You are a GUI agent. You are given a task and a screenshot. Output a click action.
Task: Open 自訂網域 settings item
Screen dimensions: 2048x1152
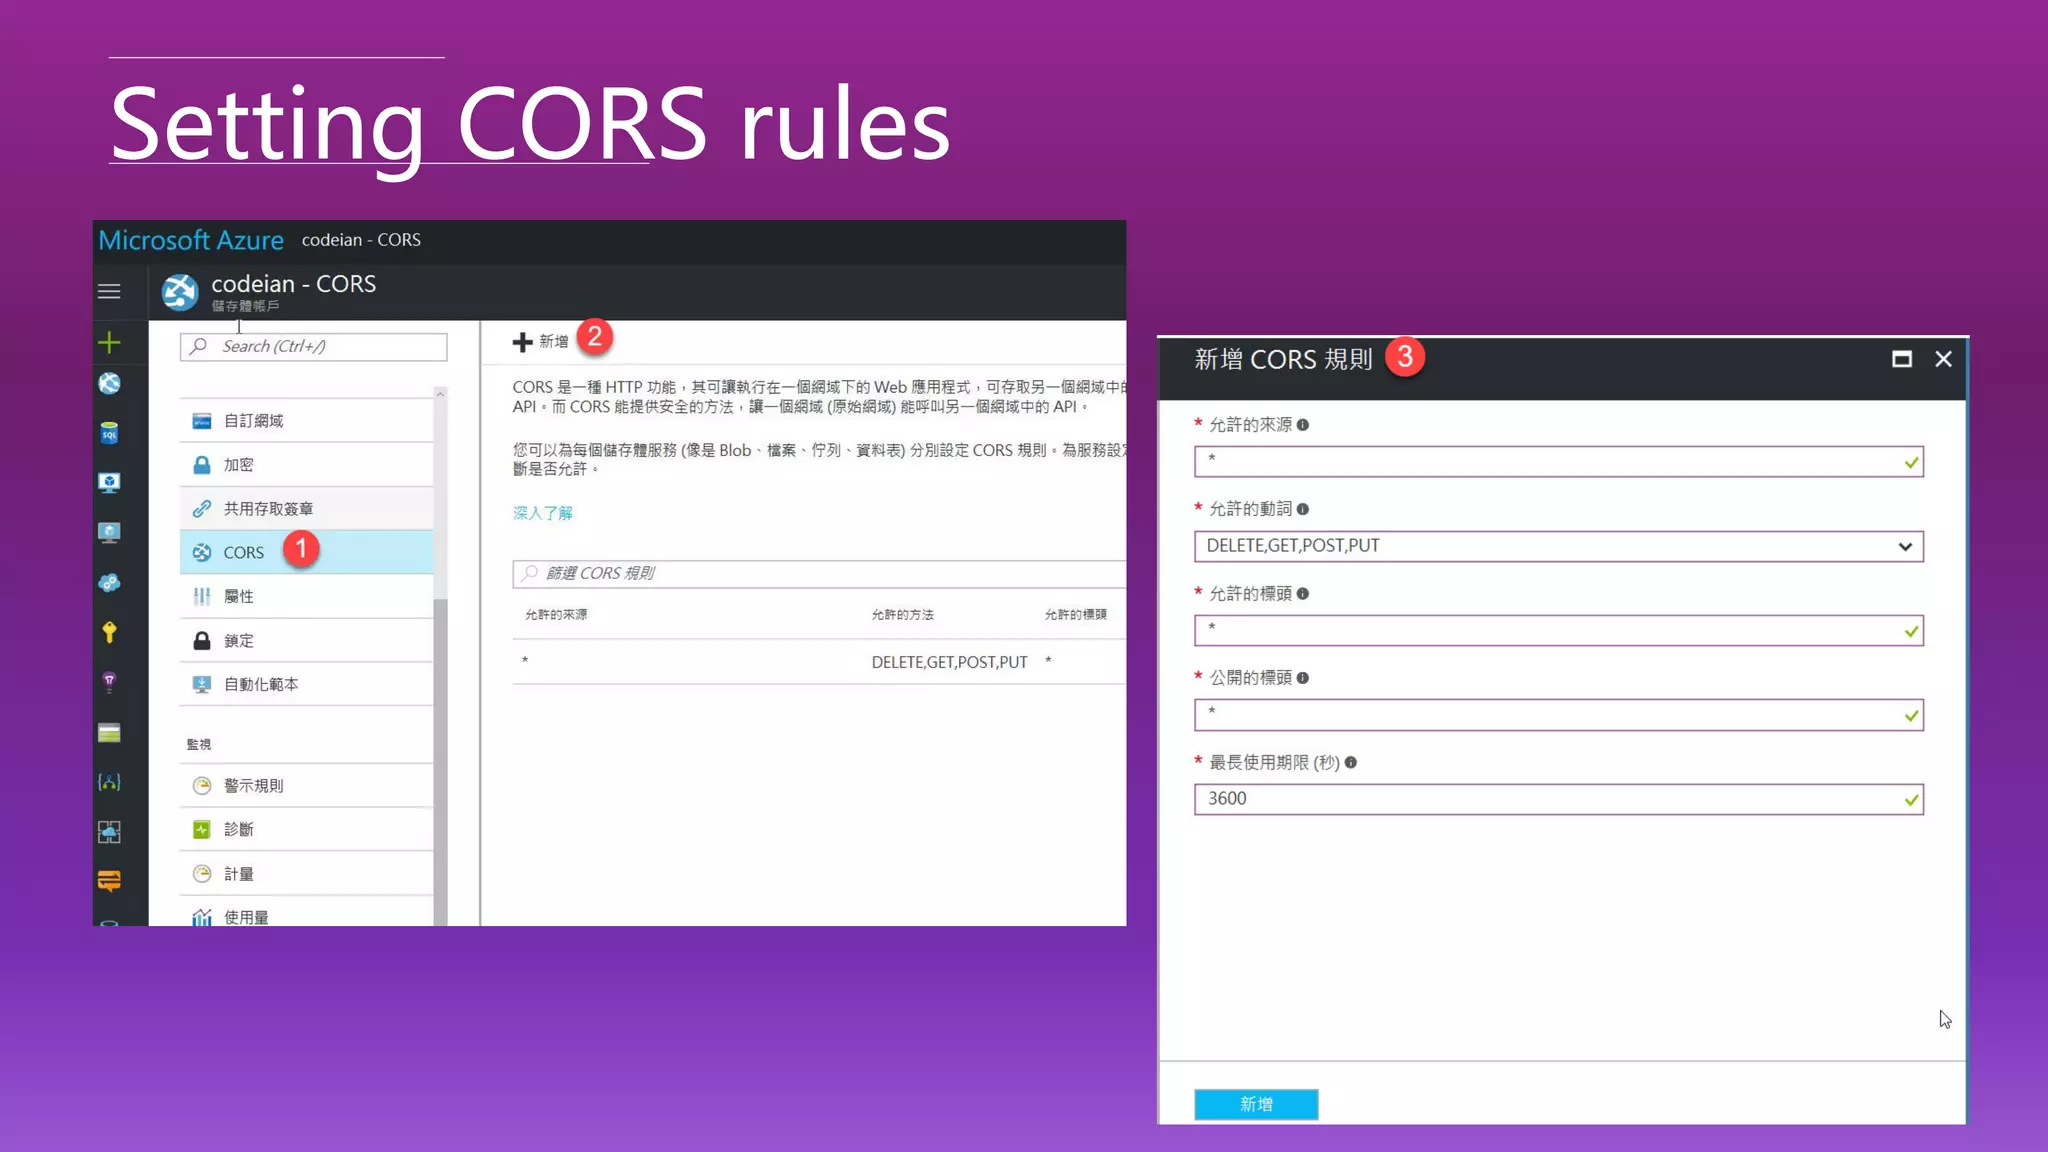coord(254,421)
